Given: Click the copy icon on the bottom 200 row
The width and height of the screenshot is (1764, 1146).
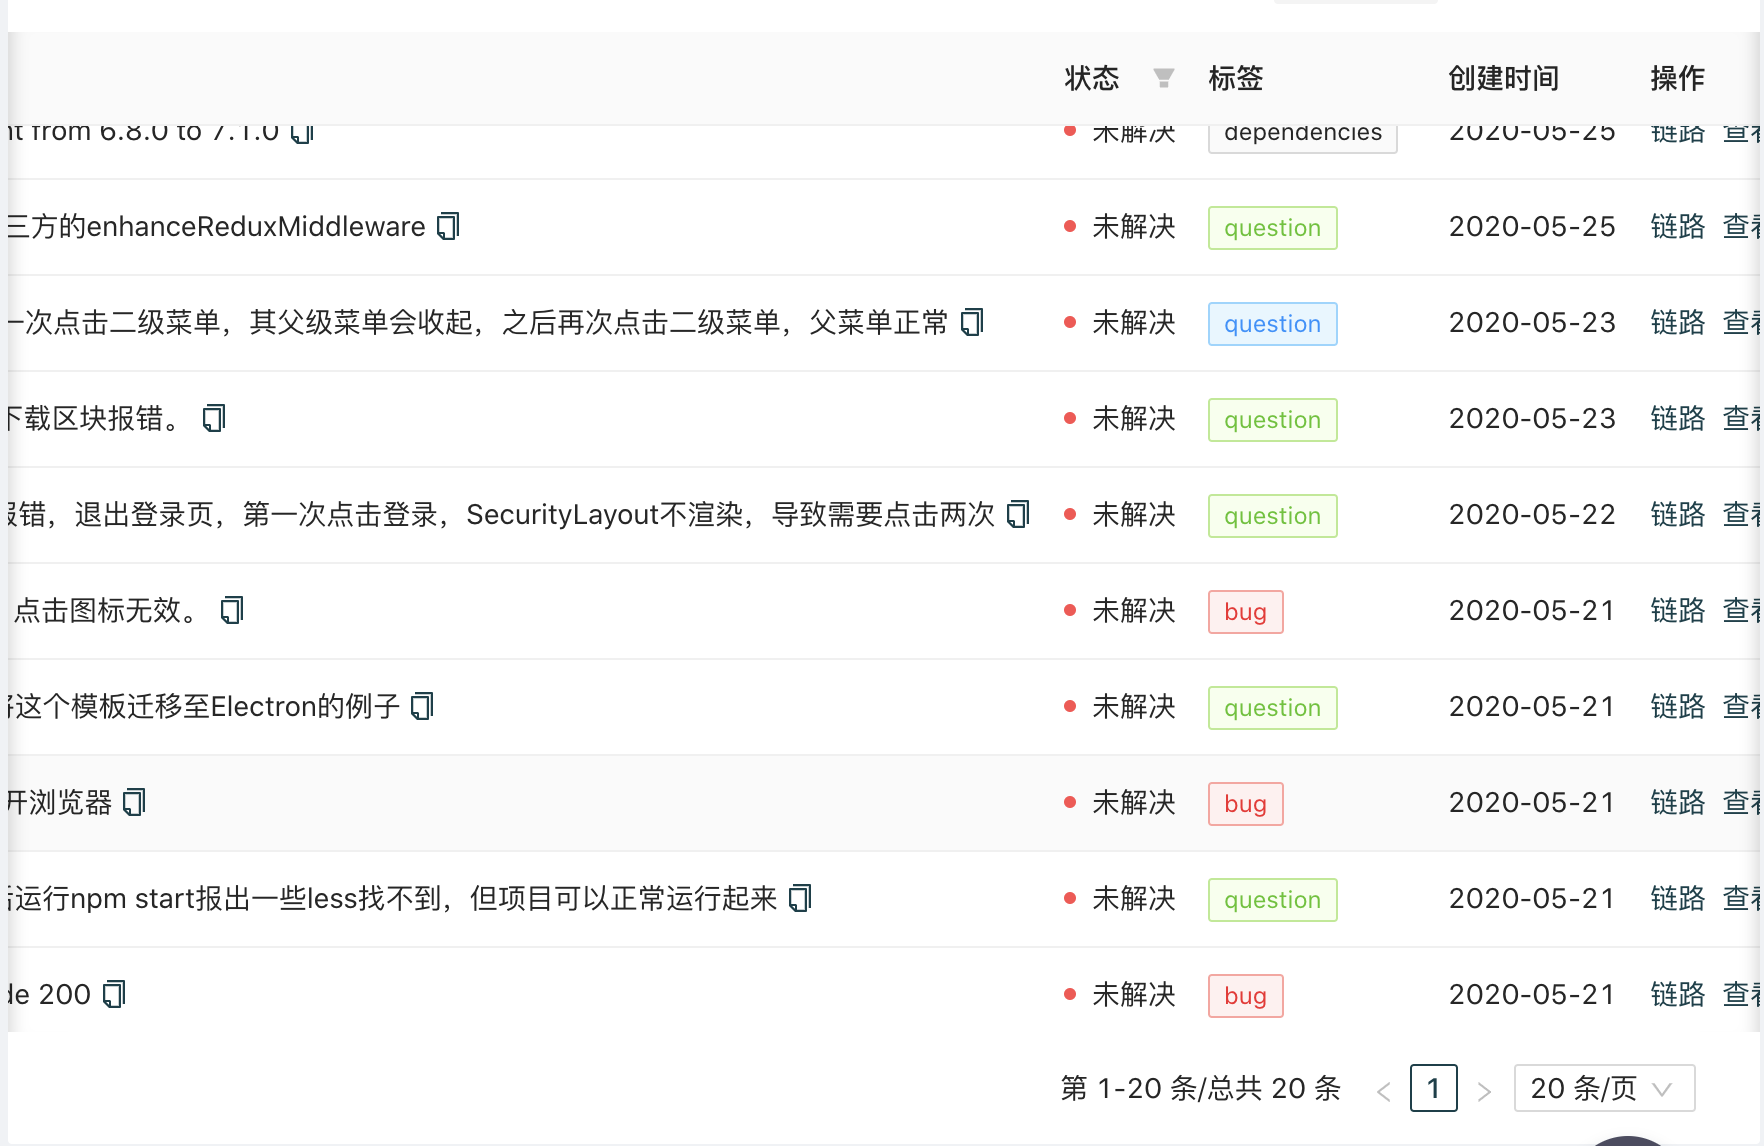Looking at the screenshot, I should click(x=114, y=993).
